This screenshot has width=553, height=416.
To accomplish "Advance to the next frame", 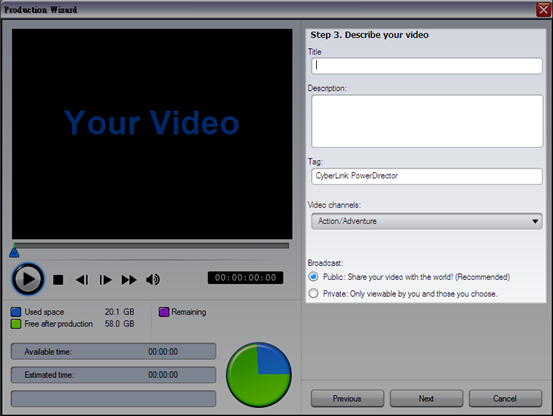I will pyautogui.click(x=105, y=280).
